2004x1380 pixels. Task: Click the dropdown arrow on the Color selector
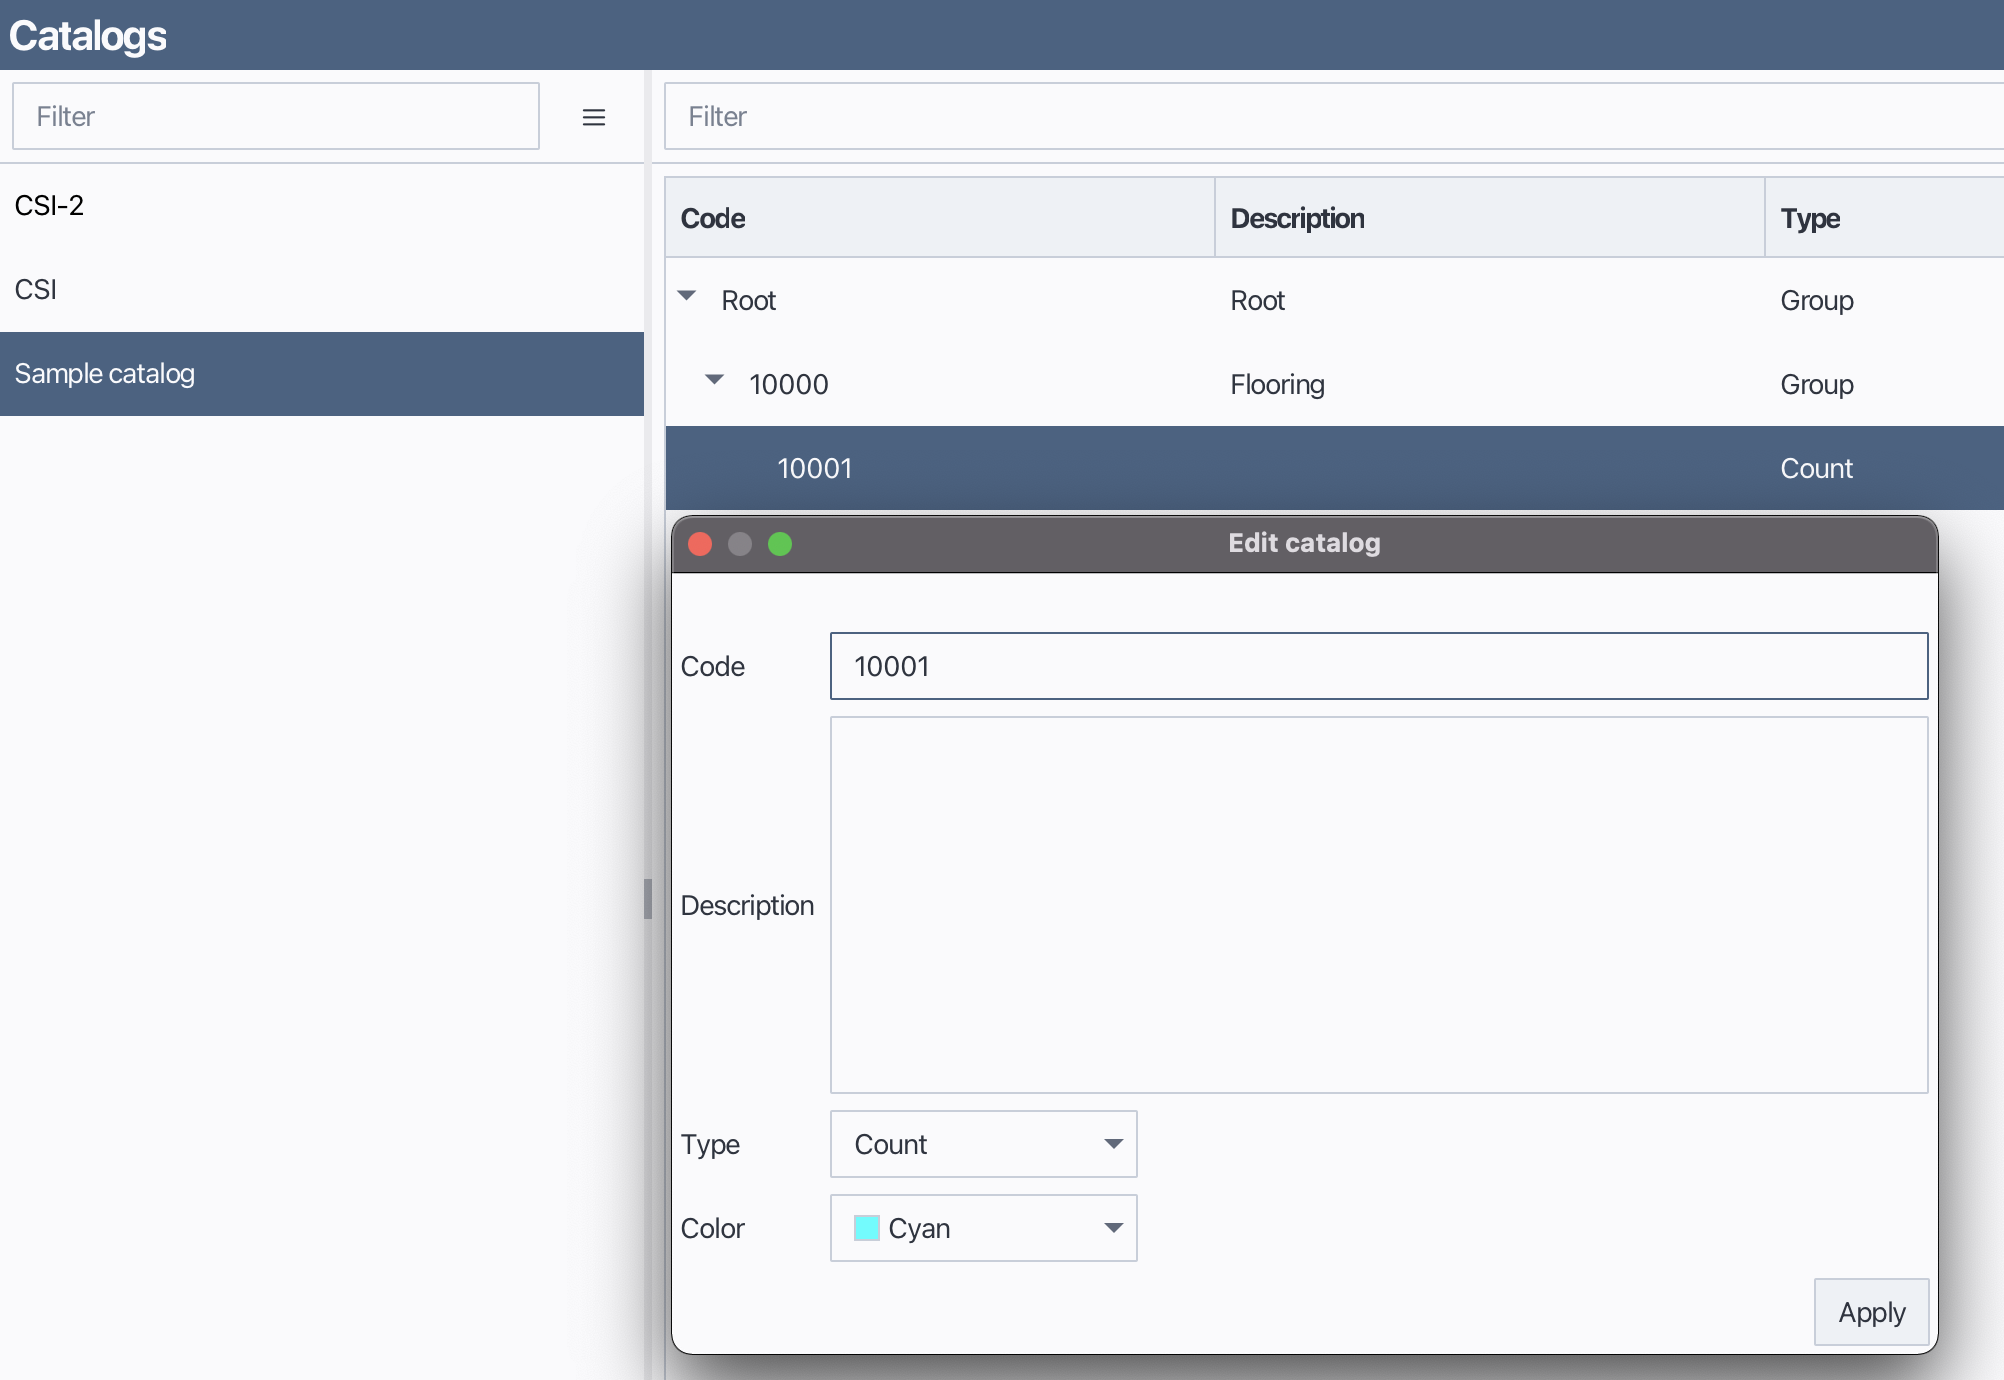pos(1113,1228)
